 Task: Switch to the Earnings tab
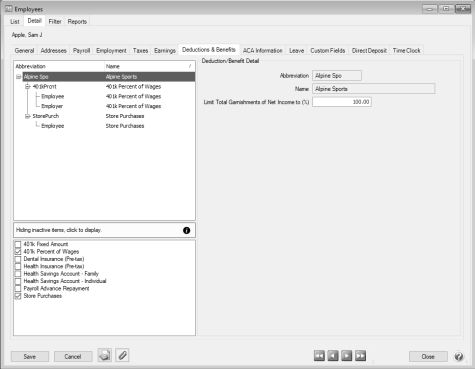tap(165, 51)
